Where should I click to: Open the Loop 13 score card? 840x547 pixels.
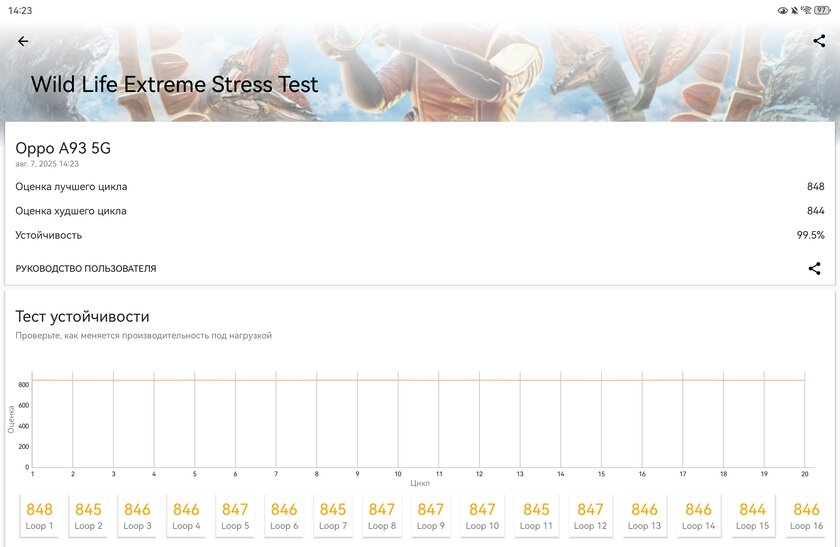click(x=644, y=516)
